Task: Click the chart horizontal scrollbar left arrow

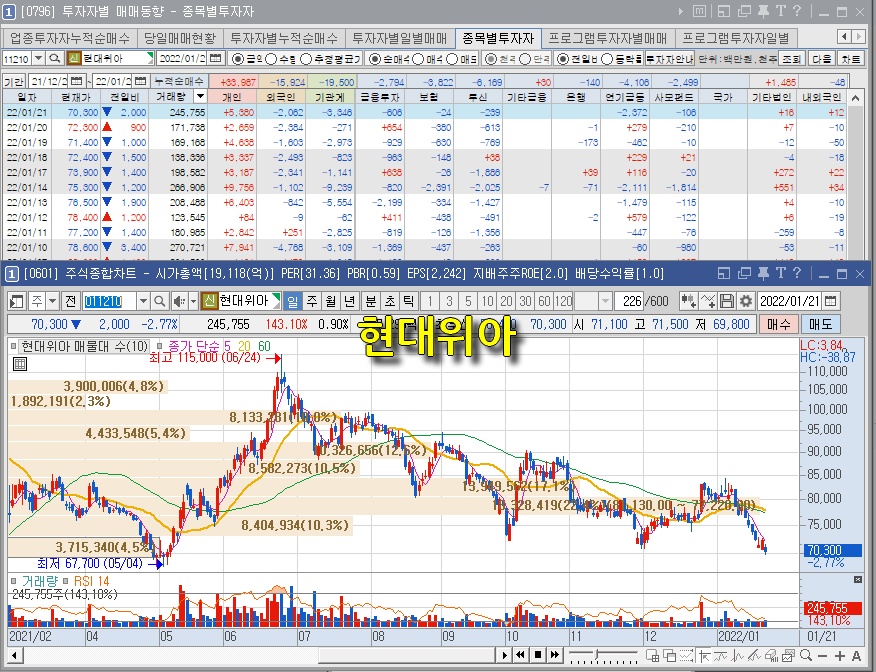Action: [15, 655]
